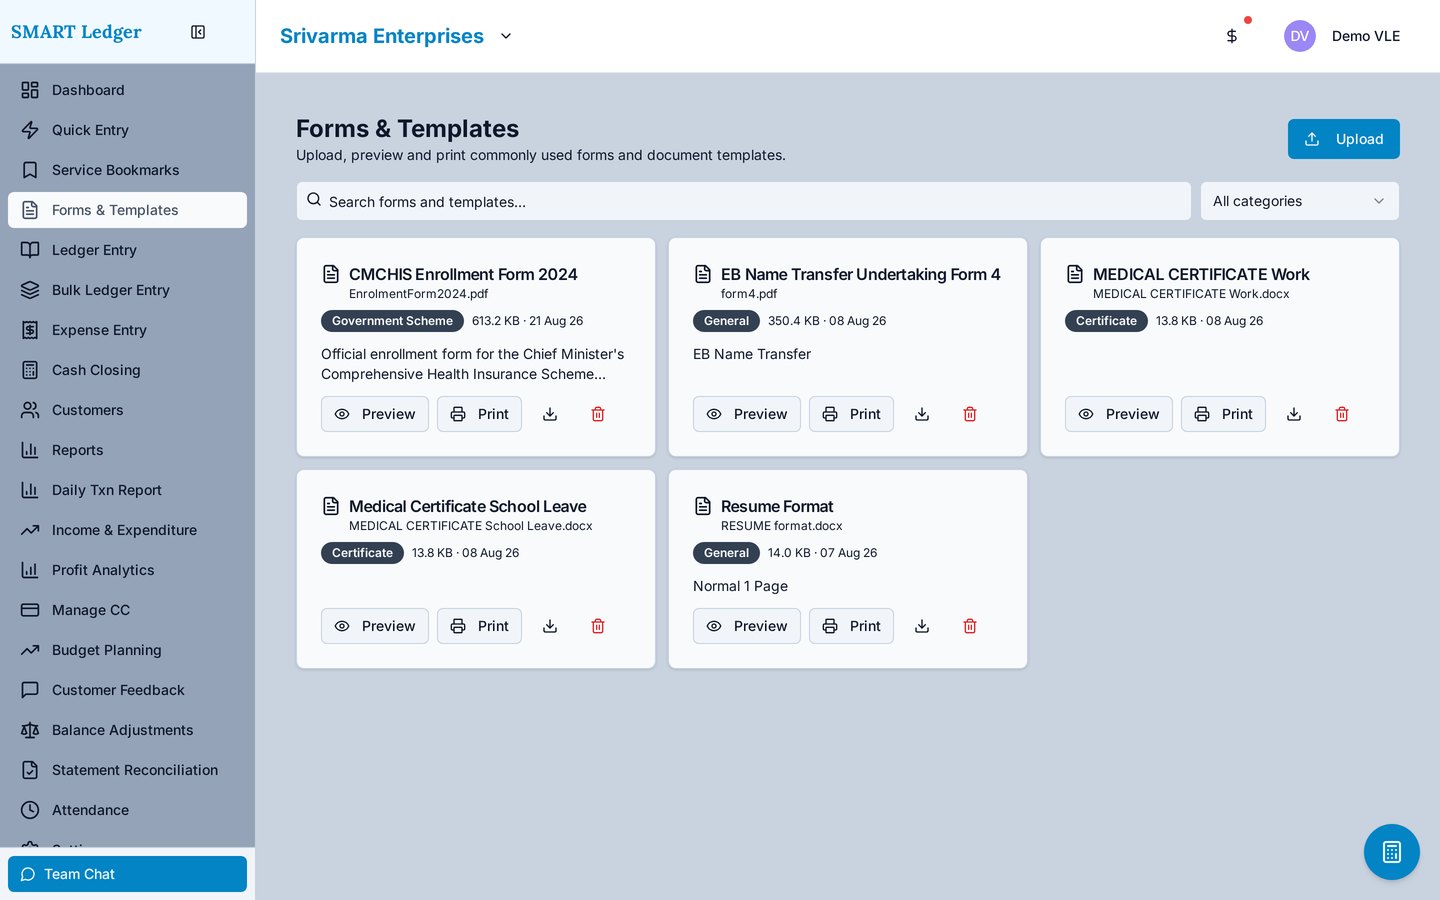Image resolution: width=1440 pixels, height=900 pixels.
Task: Download EB Name Transfer Undertaking Form 4
Action: (x=922, y=414)
